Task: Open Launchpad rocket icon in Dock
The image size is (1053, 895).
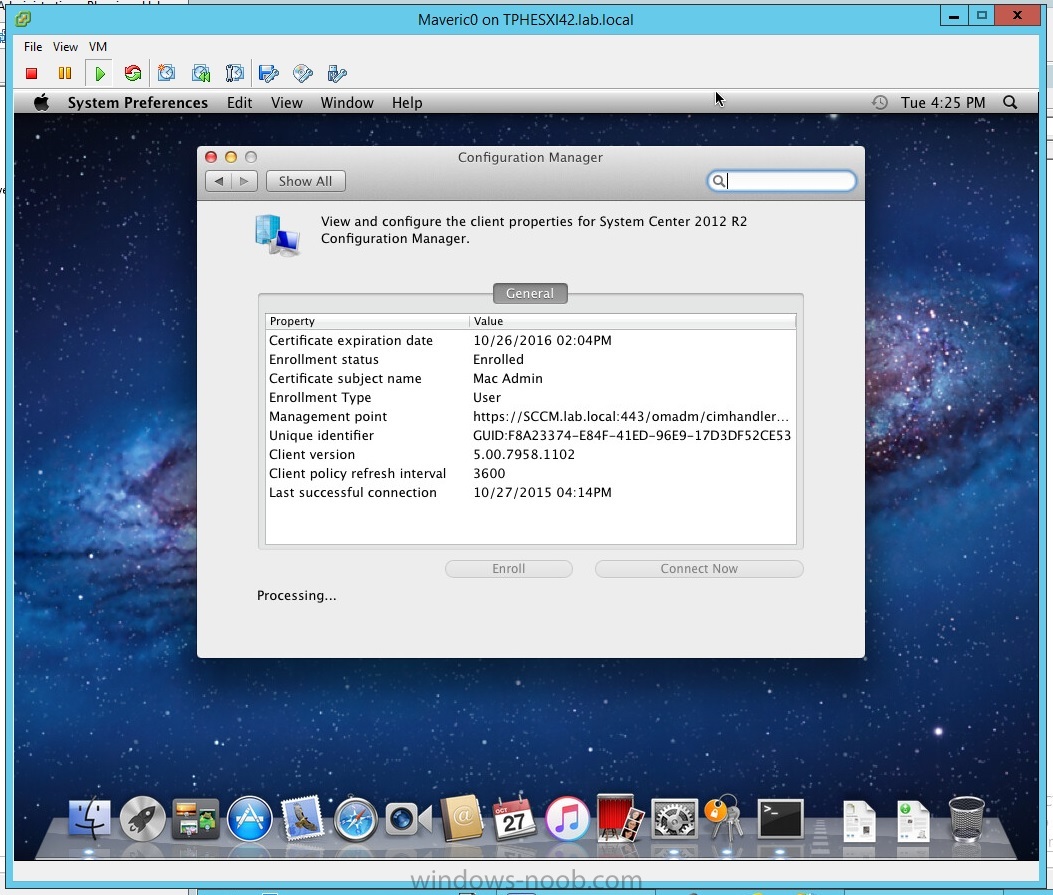Action: [x=142, y=819]
